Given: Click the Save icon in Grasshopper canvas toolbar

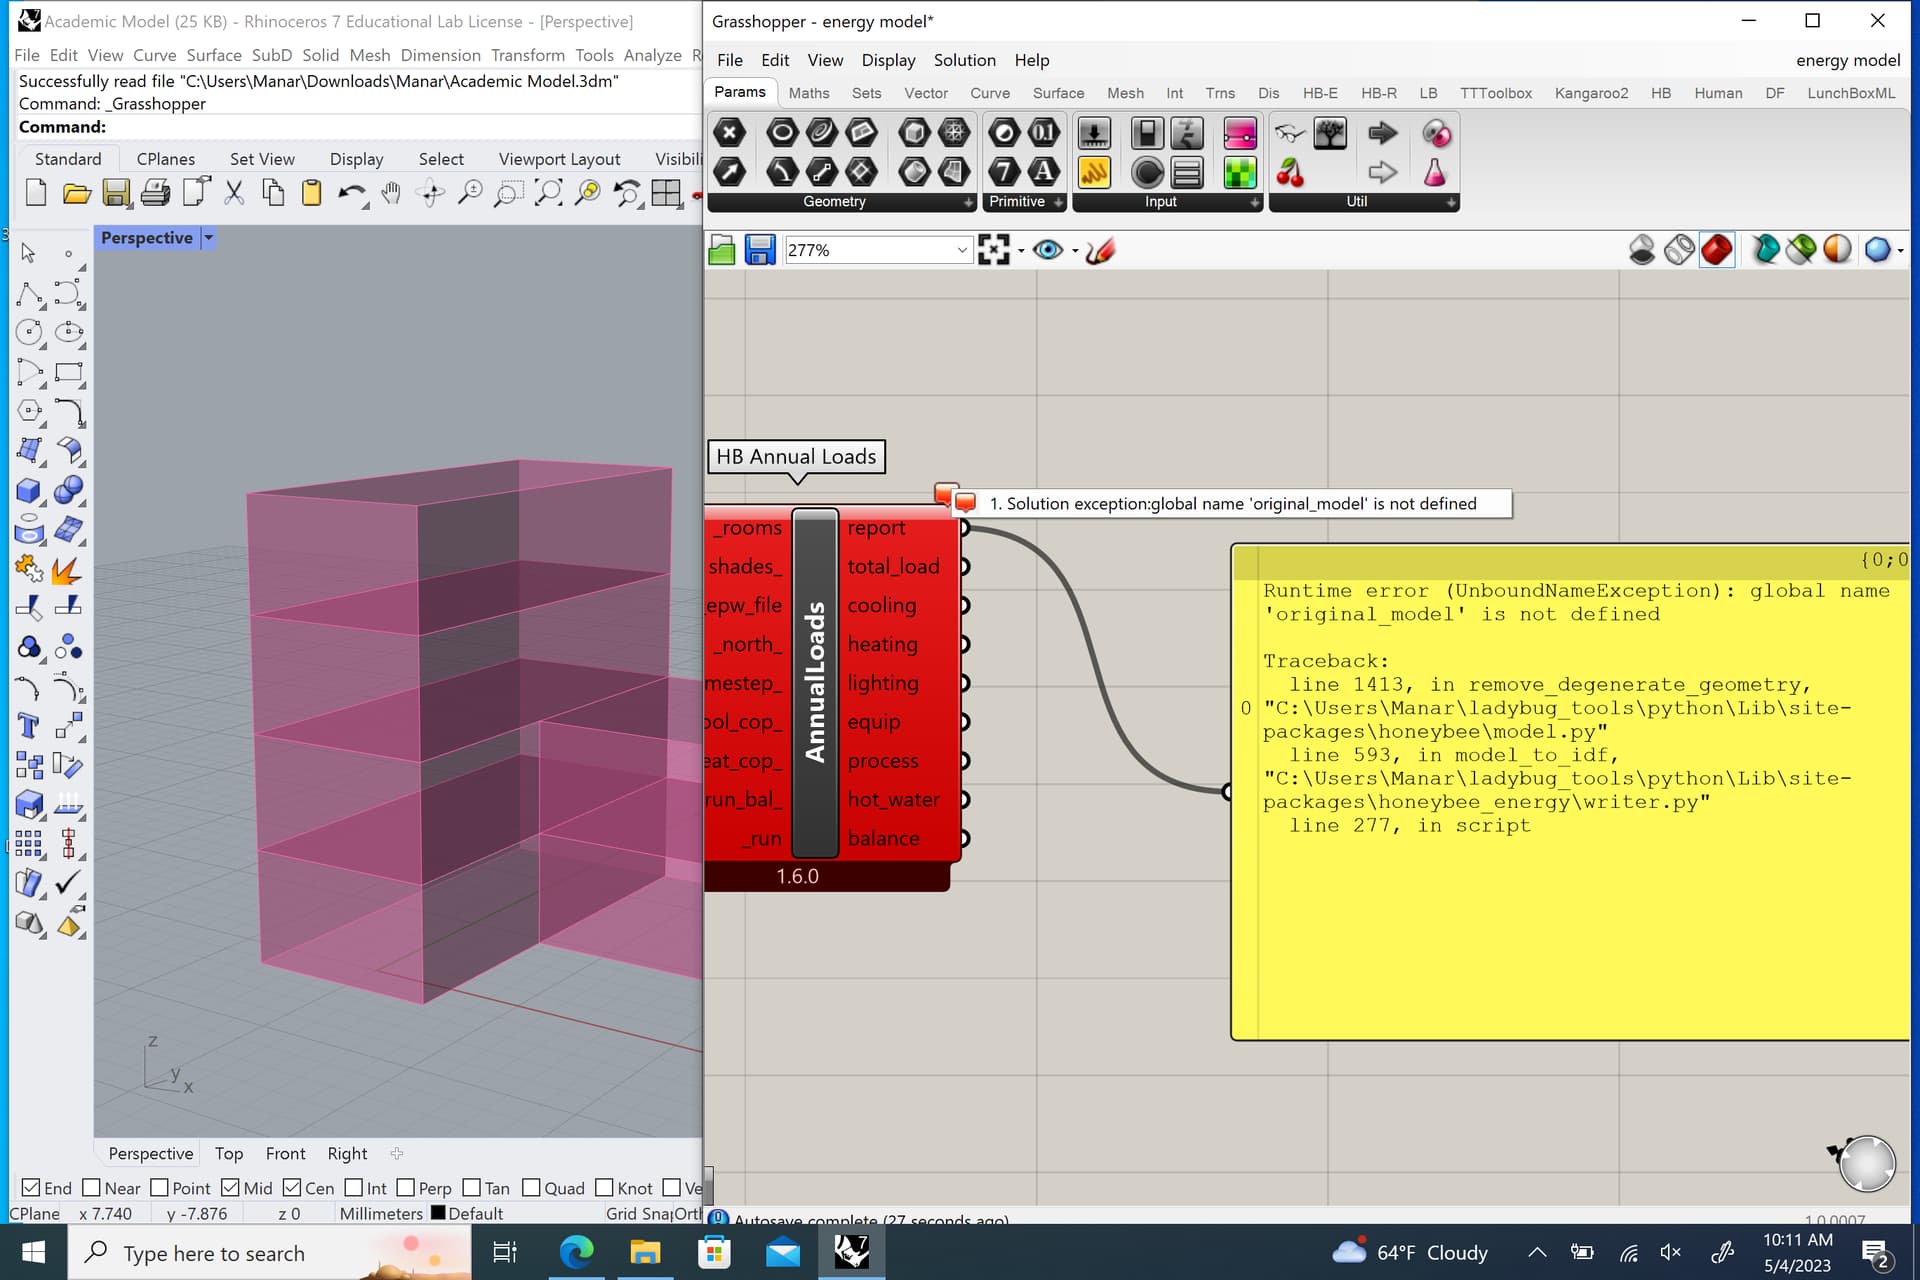Looking at the screenshot, I should 760,250.
